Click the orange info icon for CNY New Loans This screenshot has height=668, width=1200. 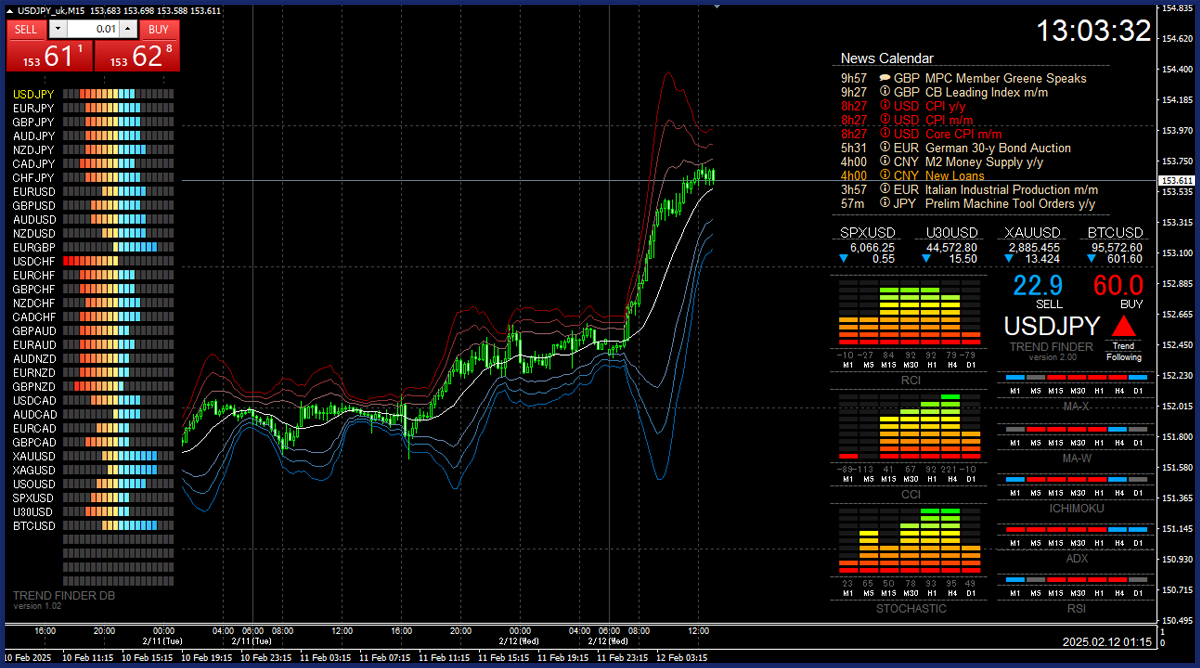[x=885, y=176]
